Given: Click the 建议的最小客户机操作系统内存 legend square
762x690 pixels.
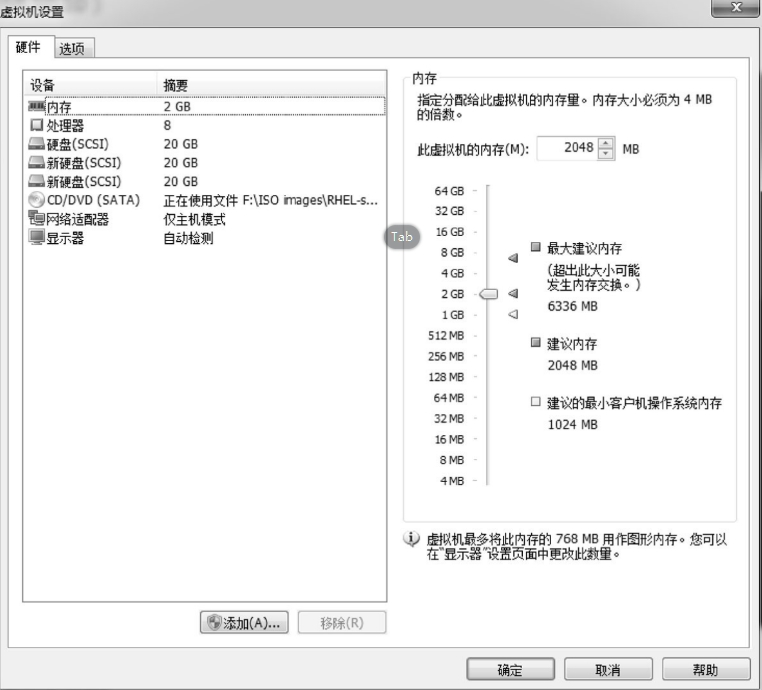Looking at the screenshot, I should click(536, 403).
